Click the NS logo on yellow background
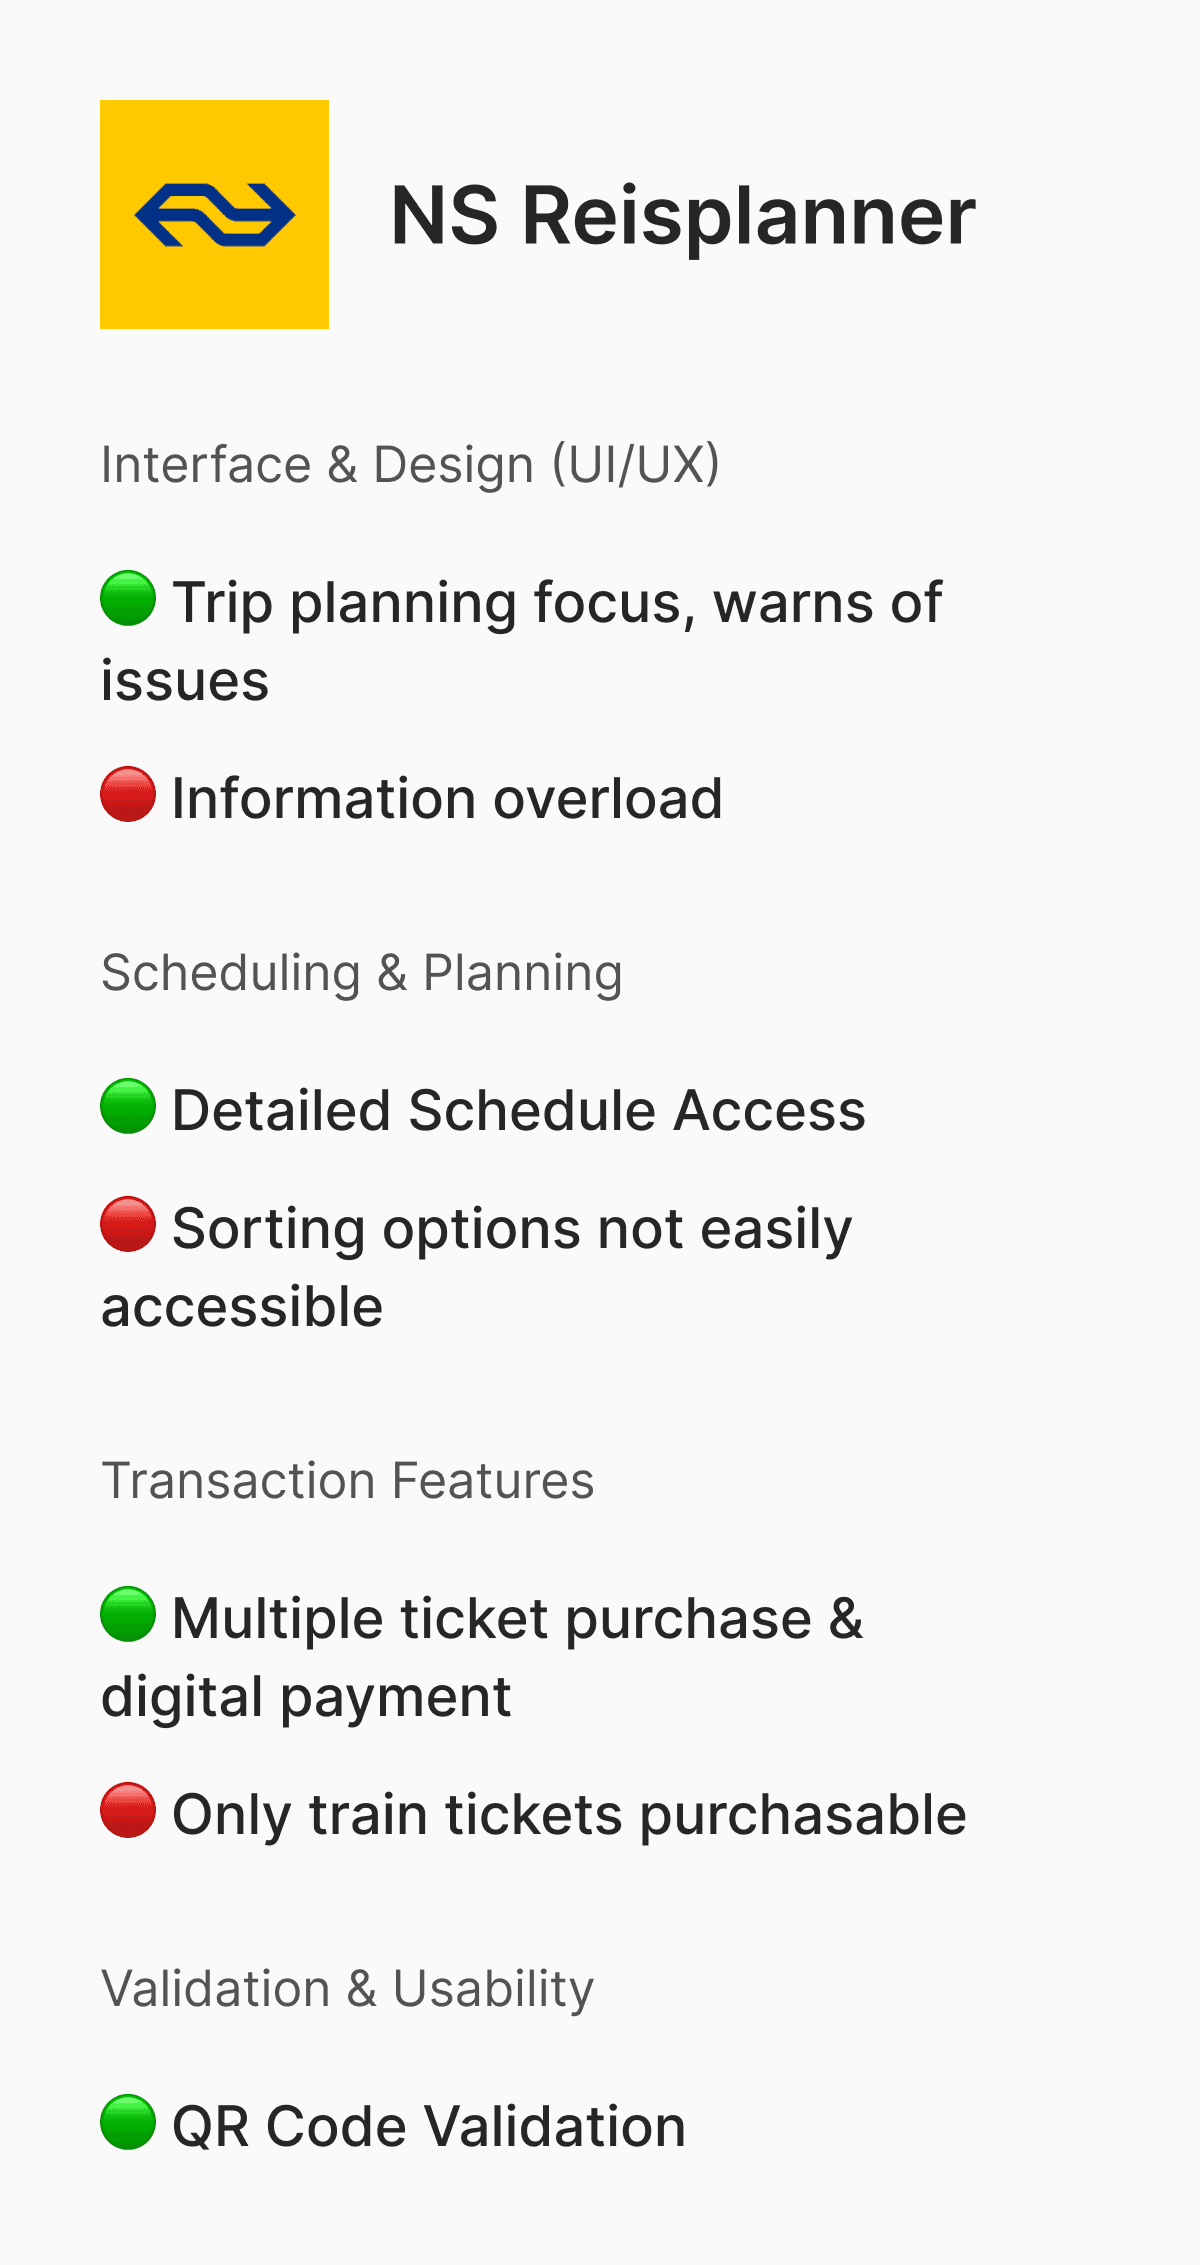1200x2265 pixels. click(214, 214)
